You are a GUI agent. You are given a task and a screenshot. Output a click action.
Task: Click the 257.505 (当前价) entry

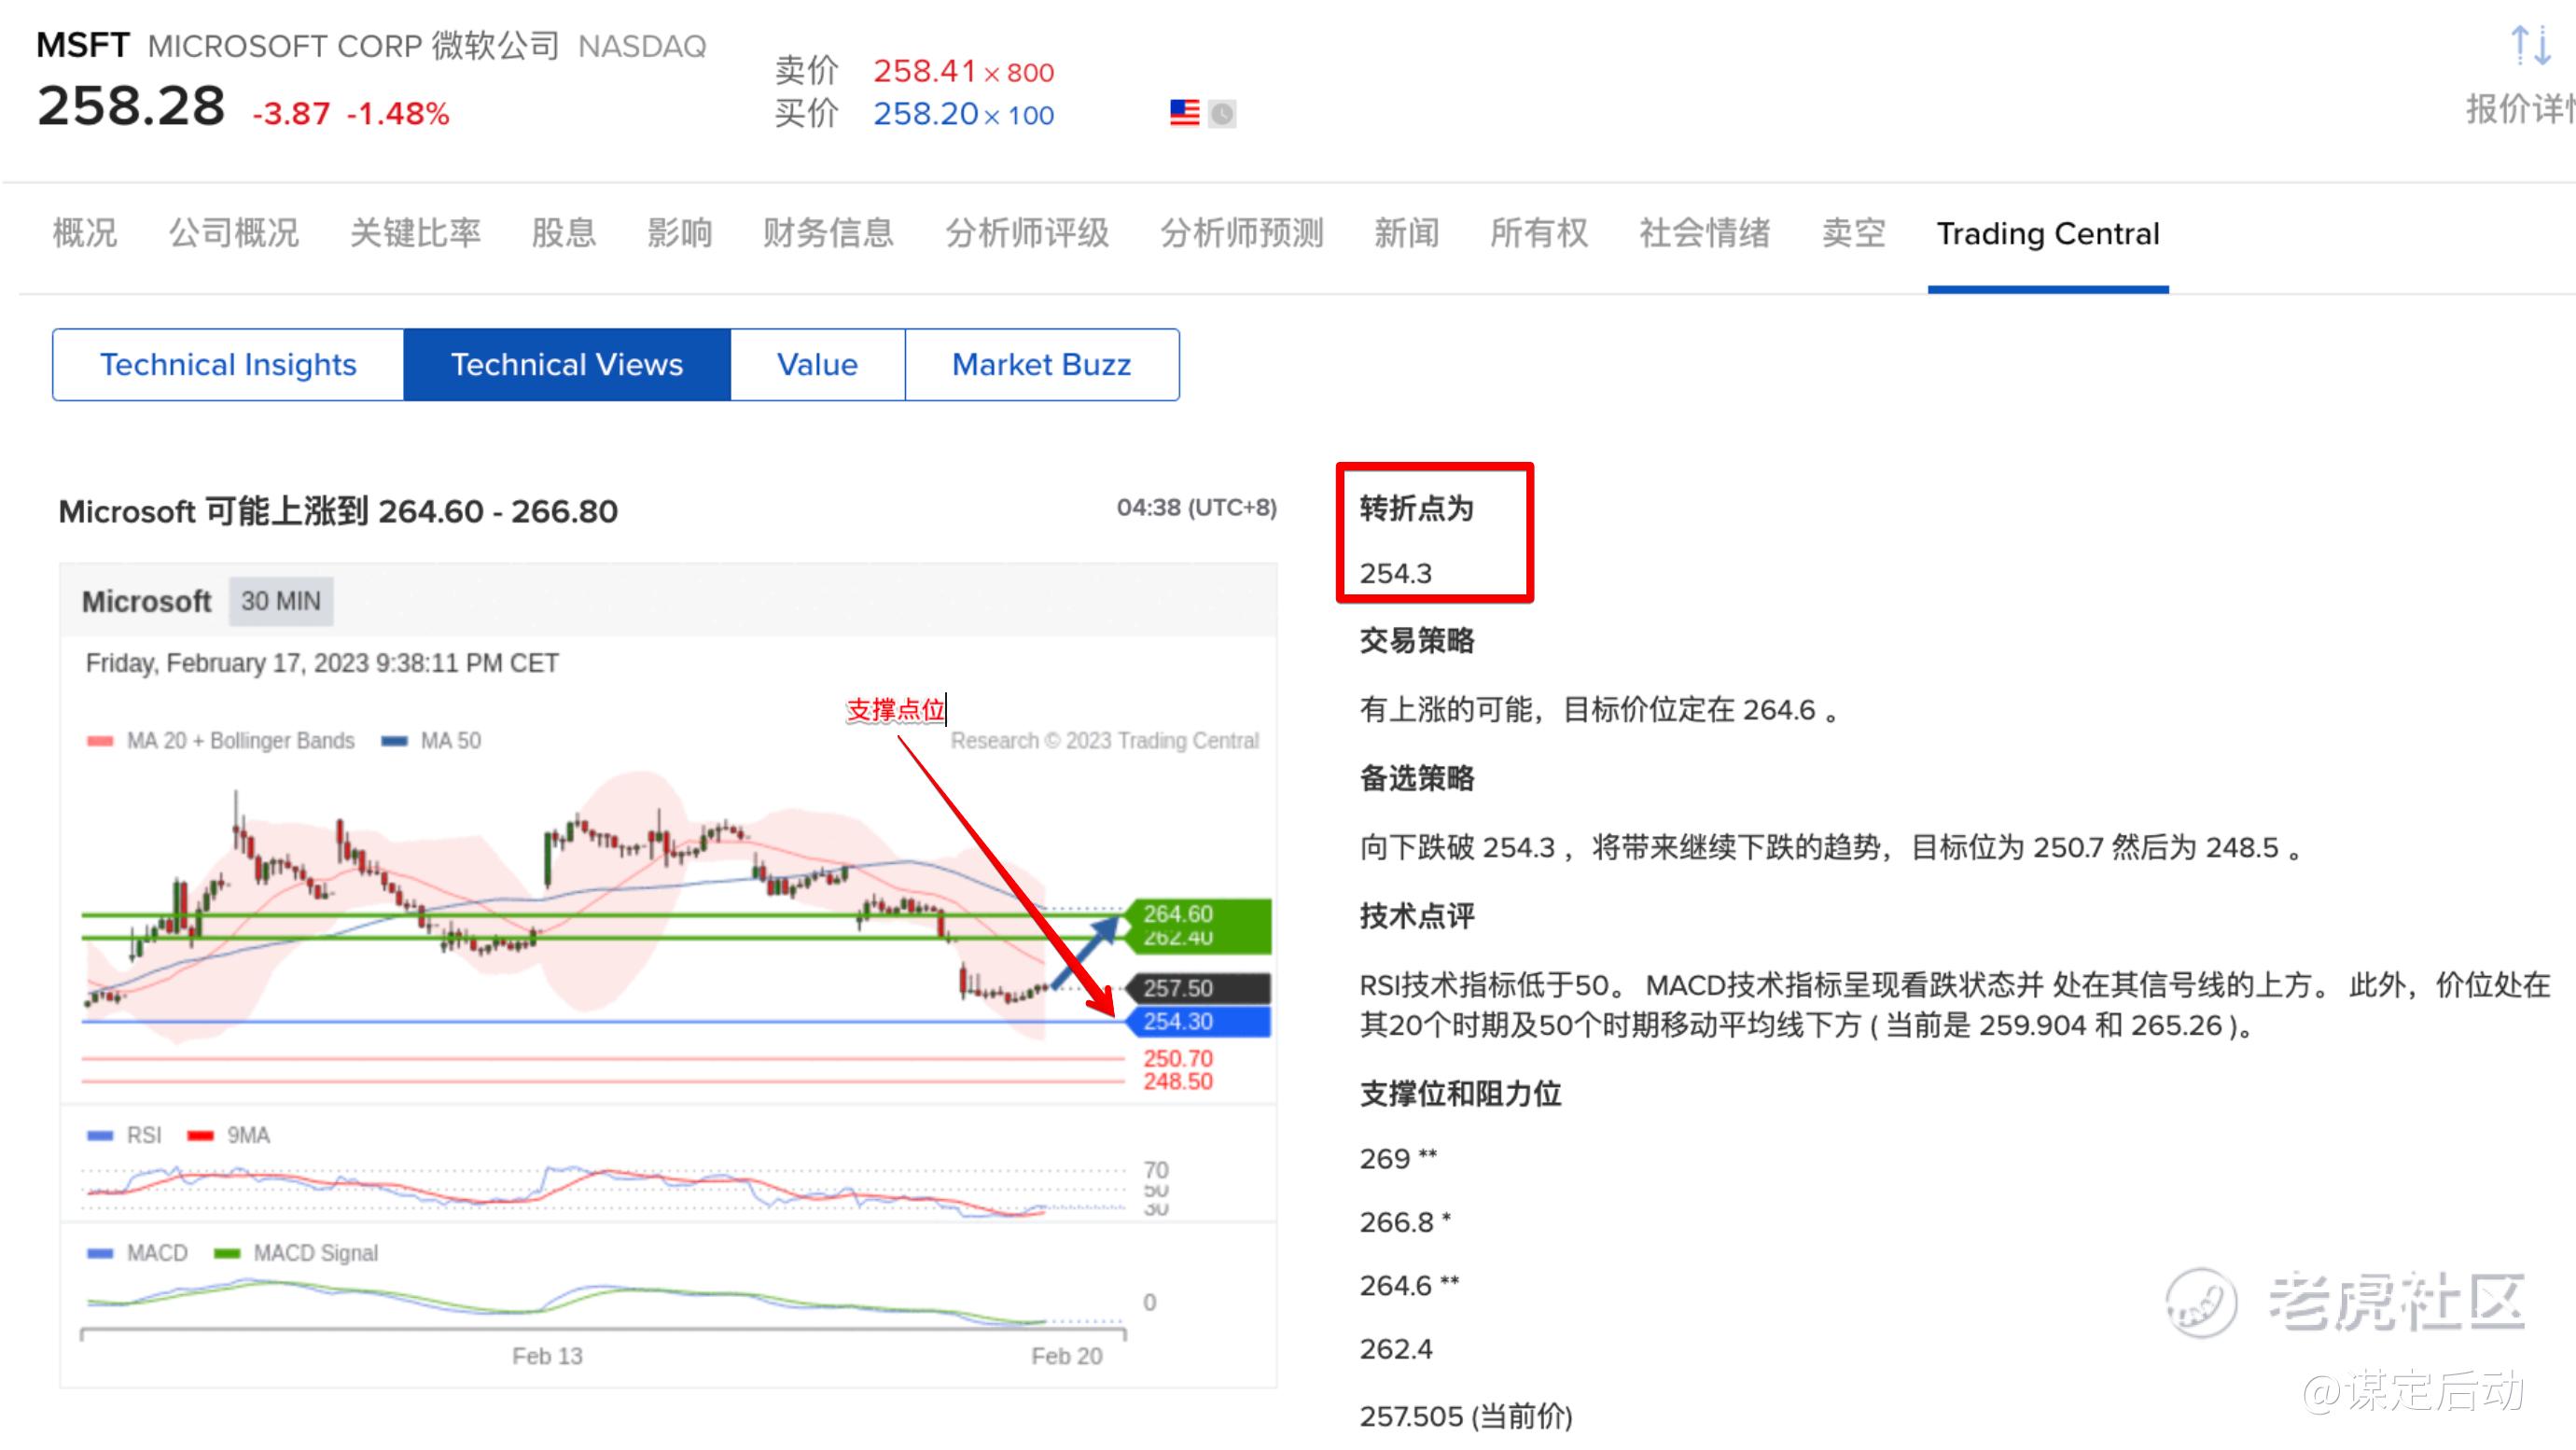tap(1466, 1416)
